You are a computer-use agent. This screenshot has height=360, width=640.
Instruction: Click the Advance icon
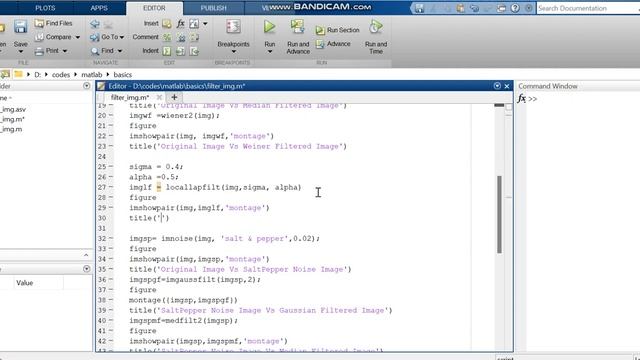[x=320, y=44]
